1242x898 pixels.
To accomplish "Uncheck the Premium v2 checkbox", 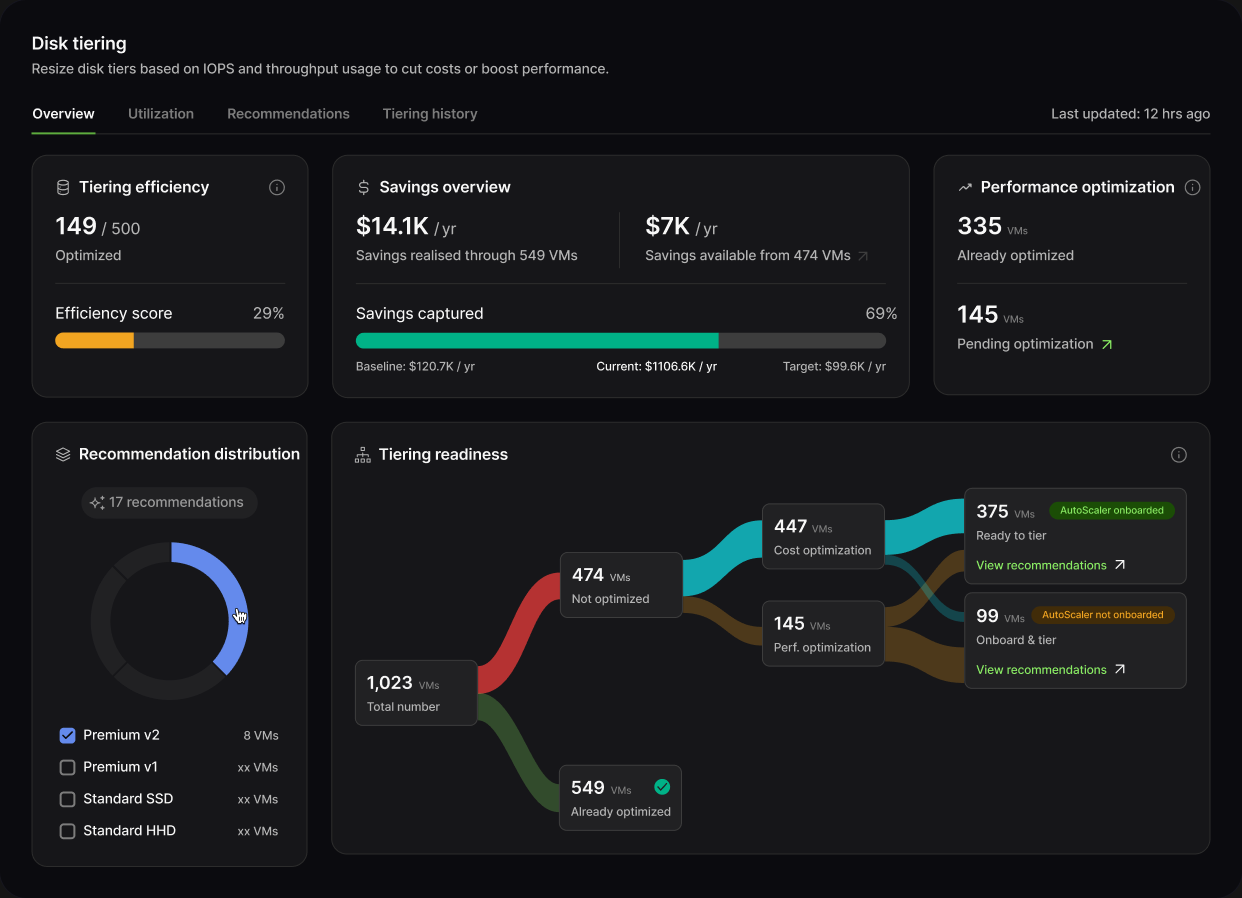I will coord(68,735).
